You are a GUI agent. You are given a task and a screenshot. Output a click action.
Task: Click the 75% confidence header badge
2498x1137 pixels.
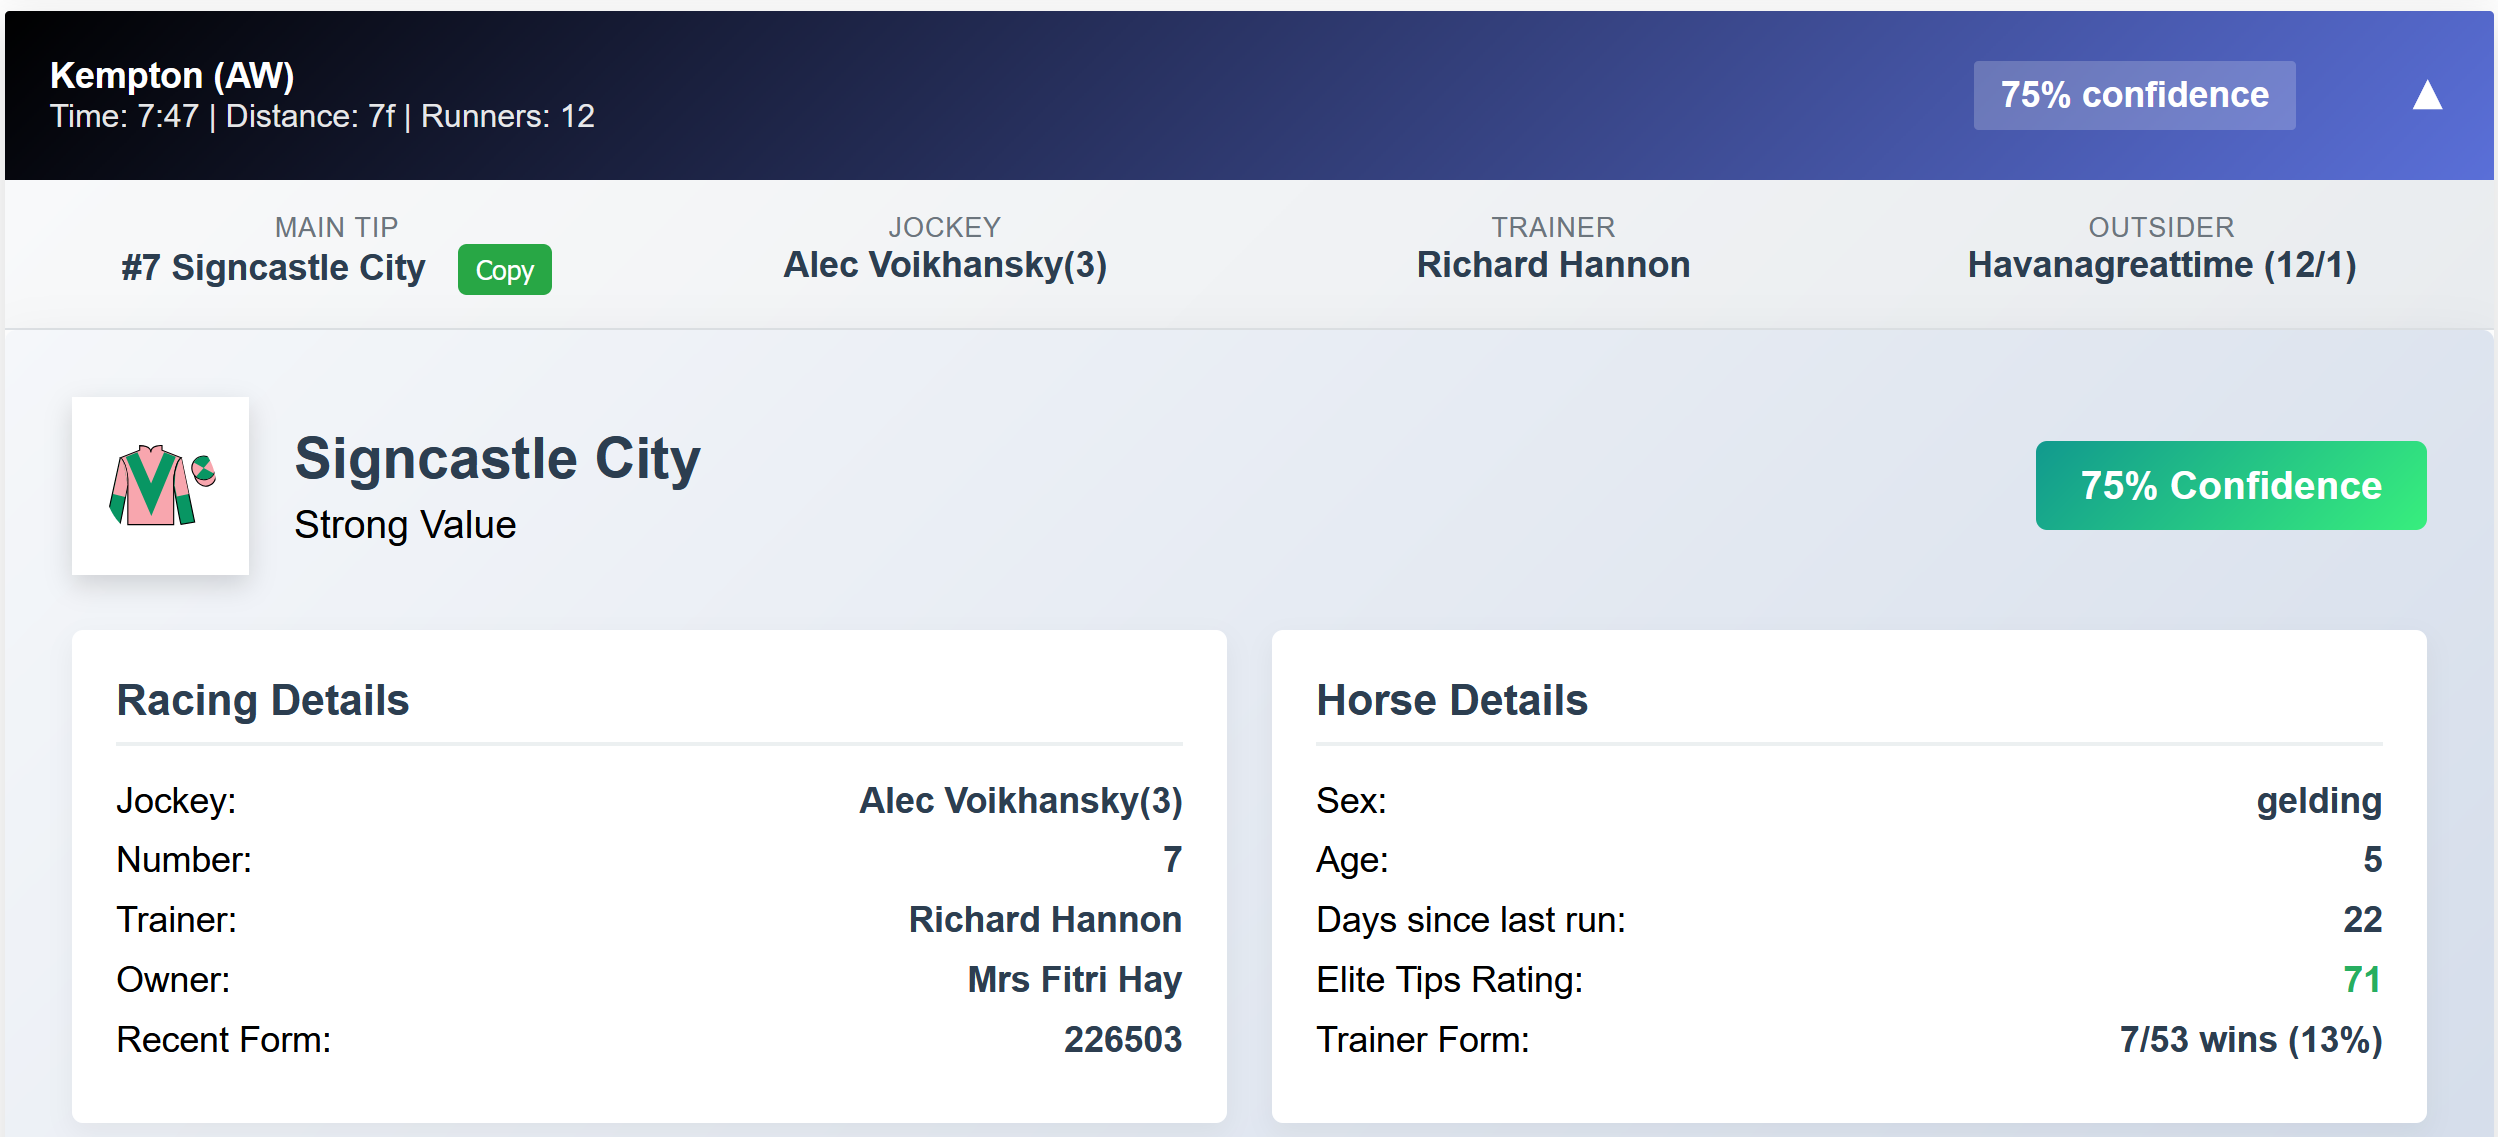pos(2134,95)
